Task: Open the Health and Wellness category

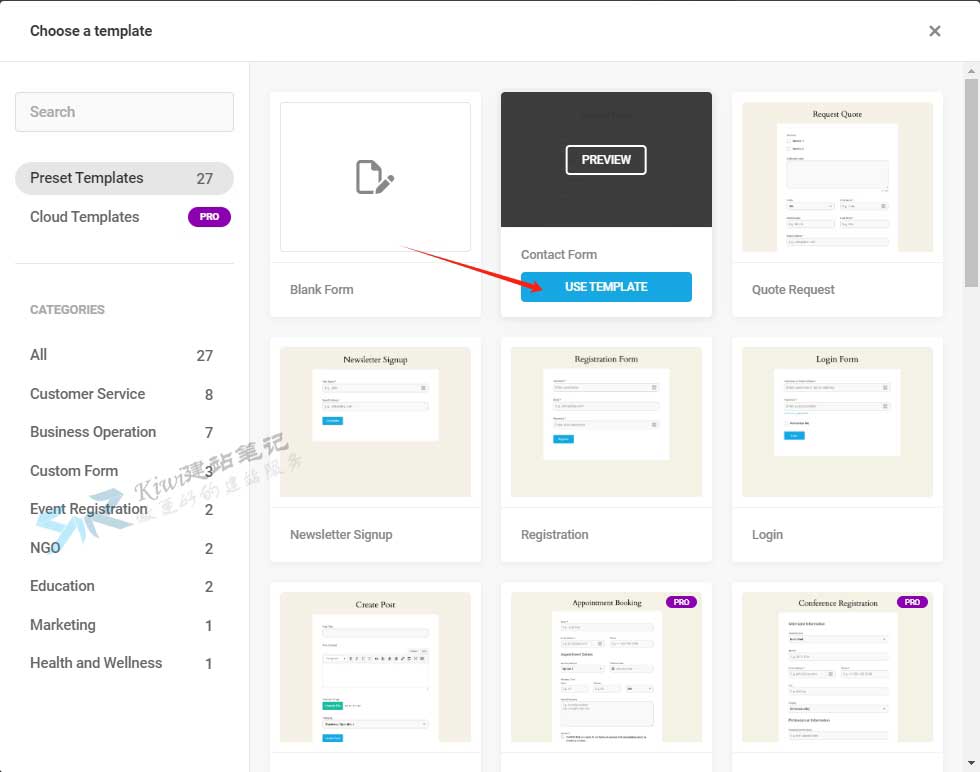Action: pyautogui.click(x=96, y=663)
